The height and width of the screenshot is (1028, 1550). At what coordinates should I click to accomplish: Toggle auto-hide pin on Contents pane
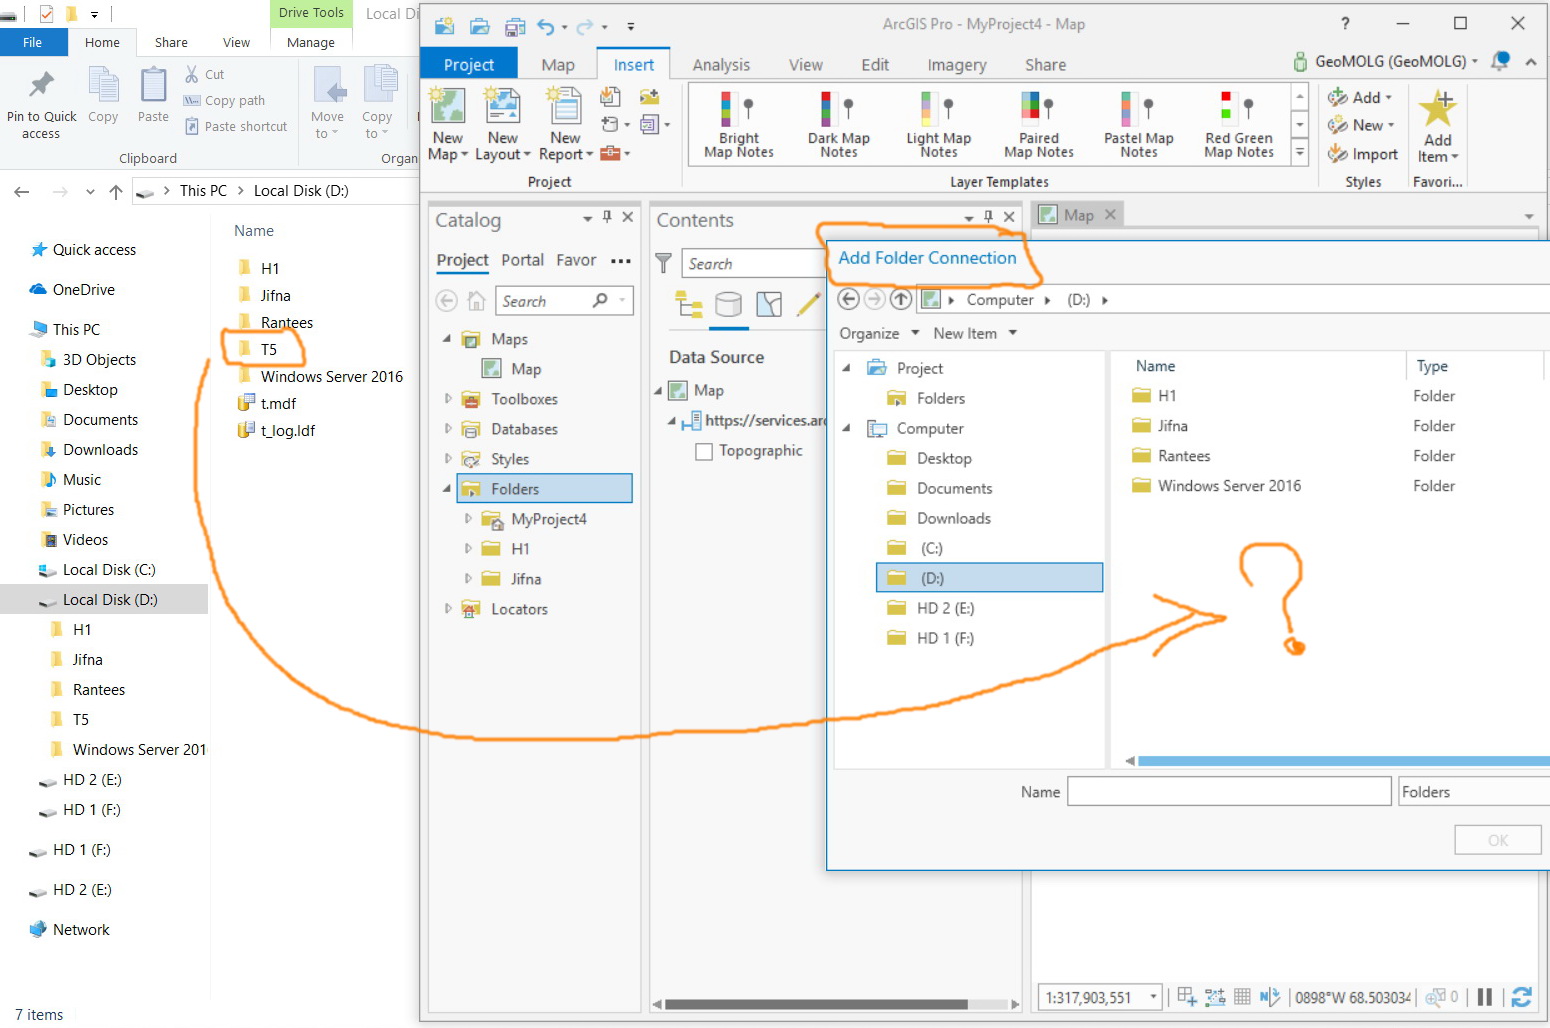tap(988, 216)
